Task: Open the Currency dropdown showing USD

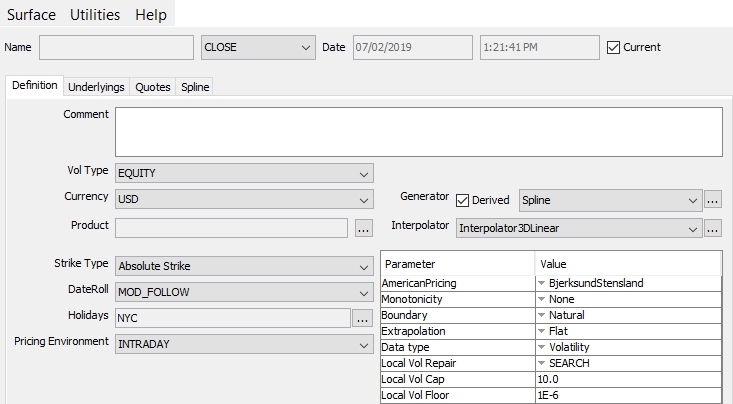Action: click(244, 199)
